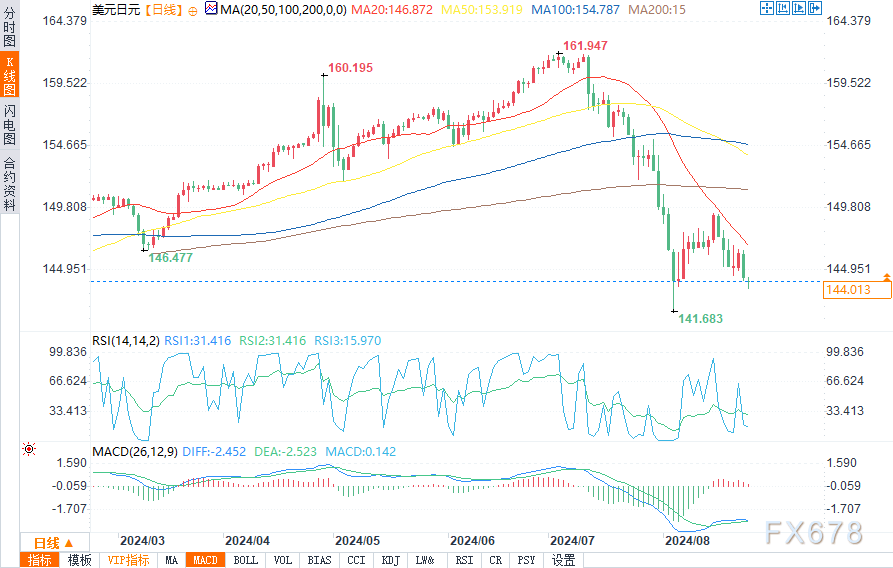
Task: Toggle the RSI indicator in bottom bar
Action: pos(465,560)
